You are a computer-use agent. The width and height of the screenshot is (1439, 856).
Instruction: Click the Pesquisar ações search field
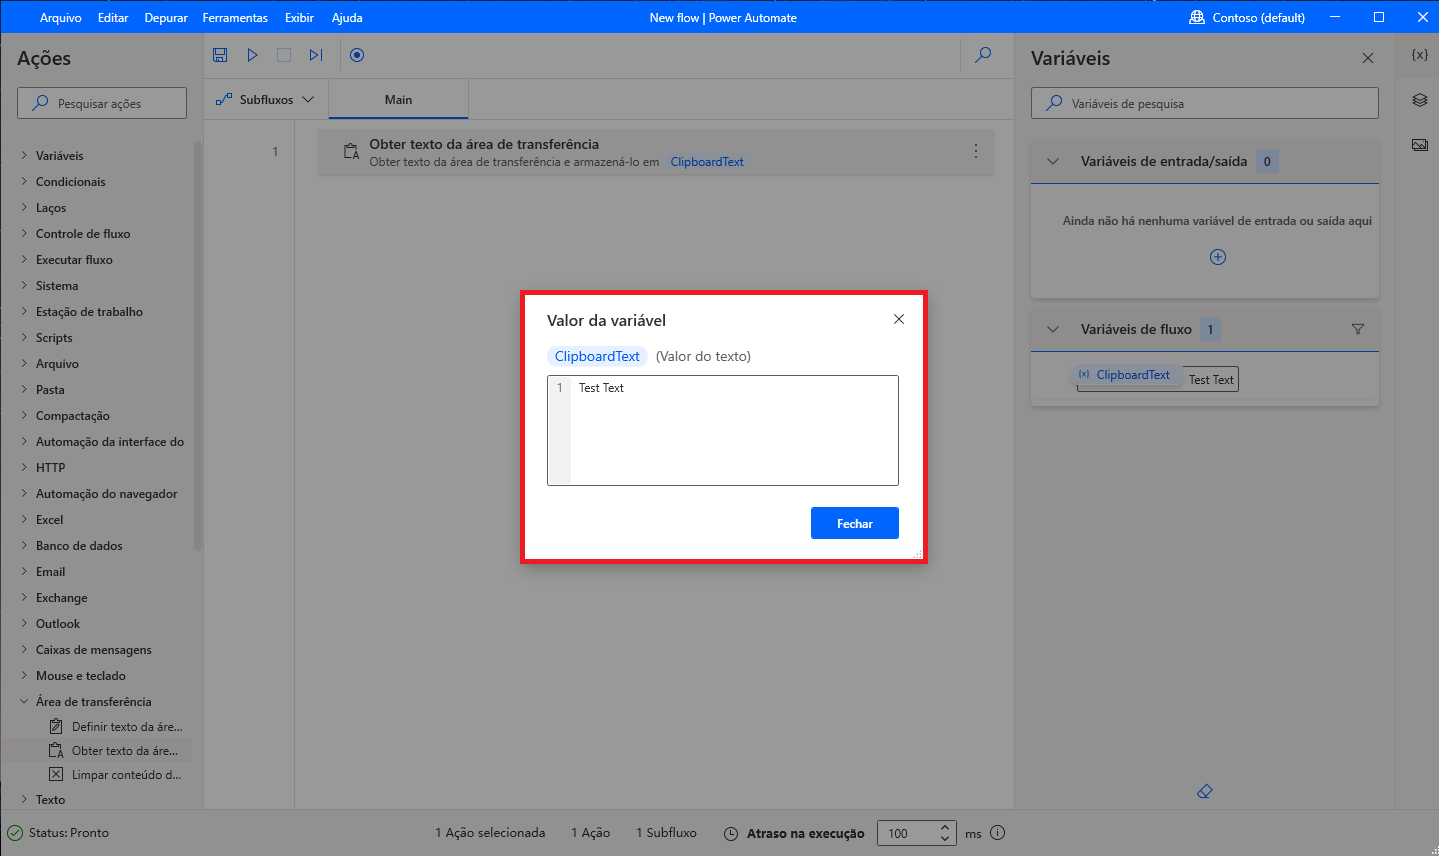pos(101,102)
